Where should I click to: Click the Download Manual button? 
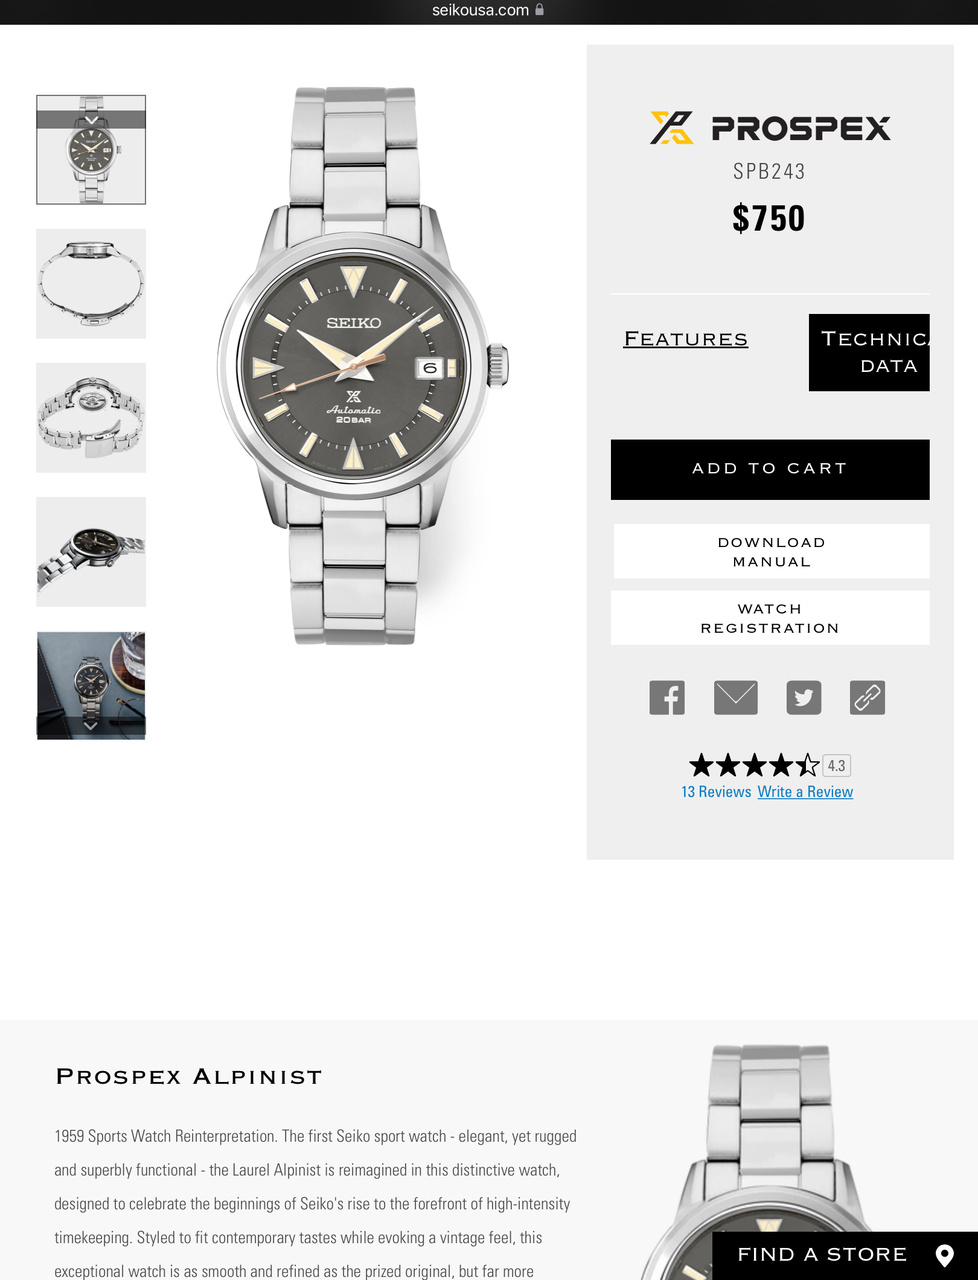[x=771, y=551]
